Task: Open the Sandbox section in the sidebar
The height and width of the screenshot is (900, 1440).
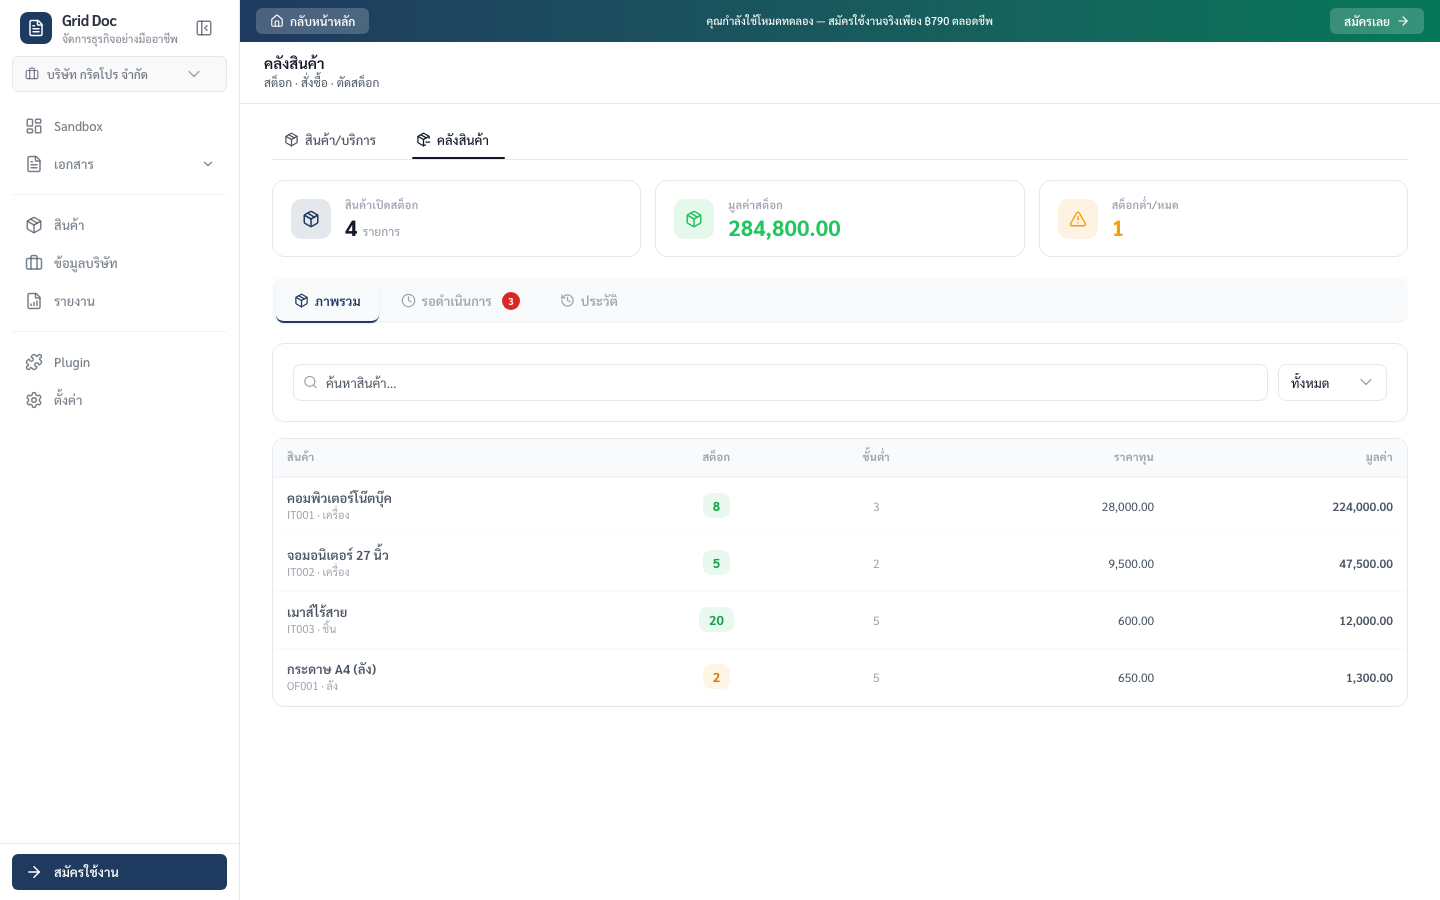Action: 78,126
